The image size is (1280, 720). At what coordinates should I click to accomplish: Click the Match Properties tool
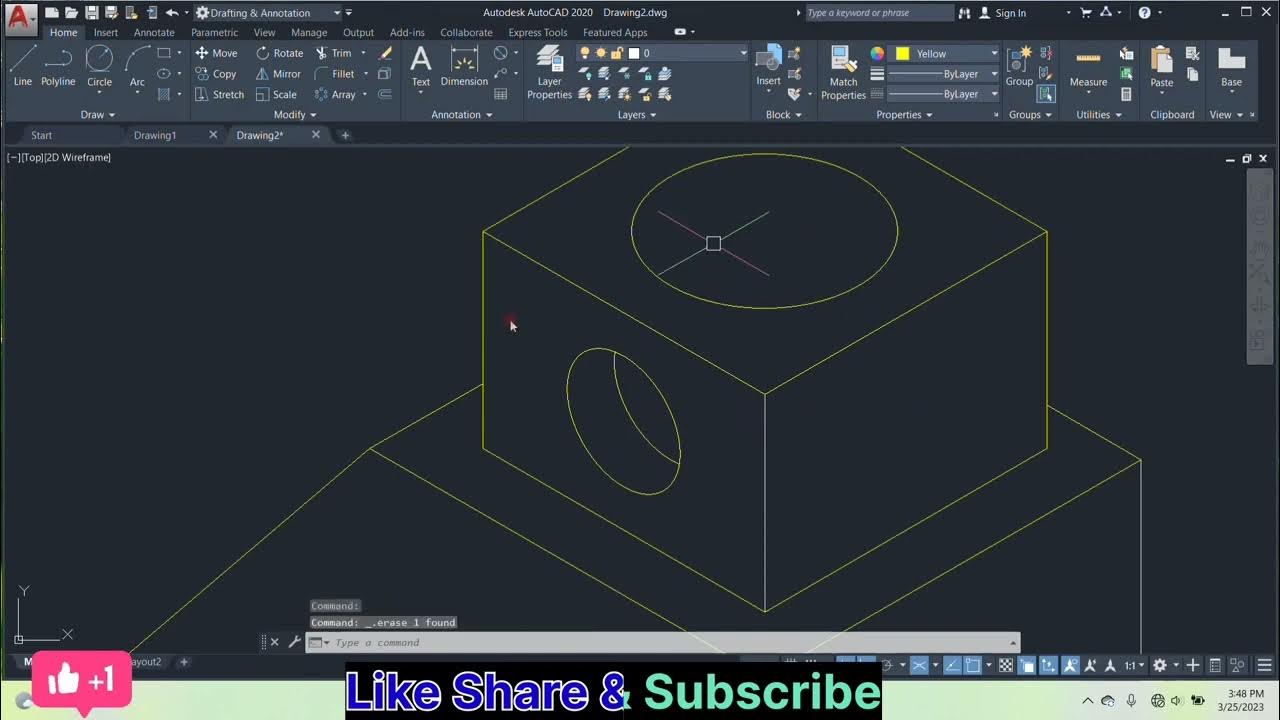[x=843, y=72]
